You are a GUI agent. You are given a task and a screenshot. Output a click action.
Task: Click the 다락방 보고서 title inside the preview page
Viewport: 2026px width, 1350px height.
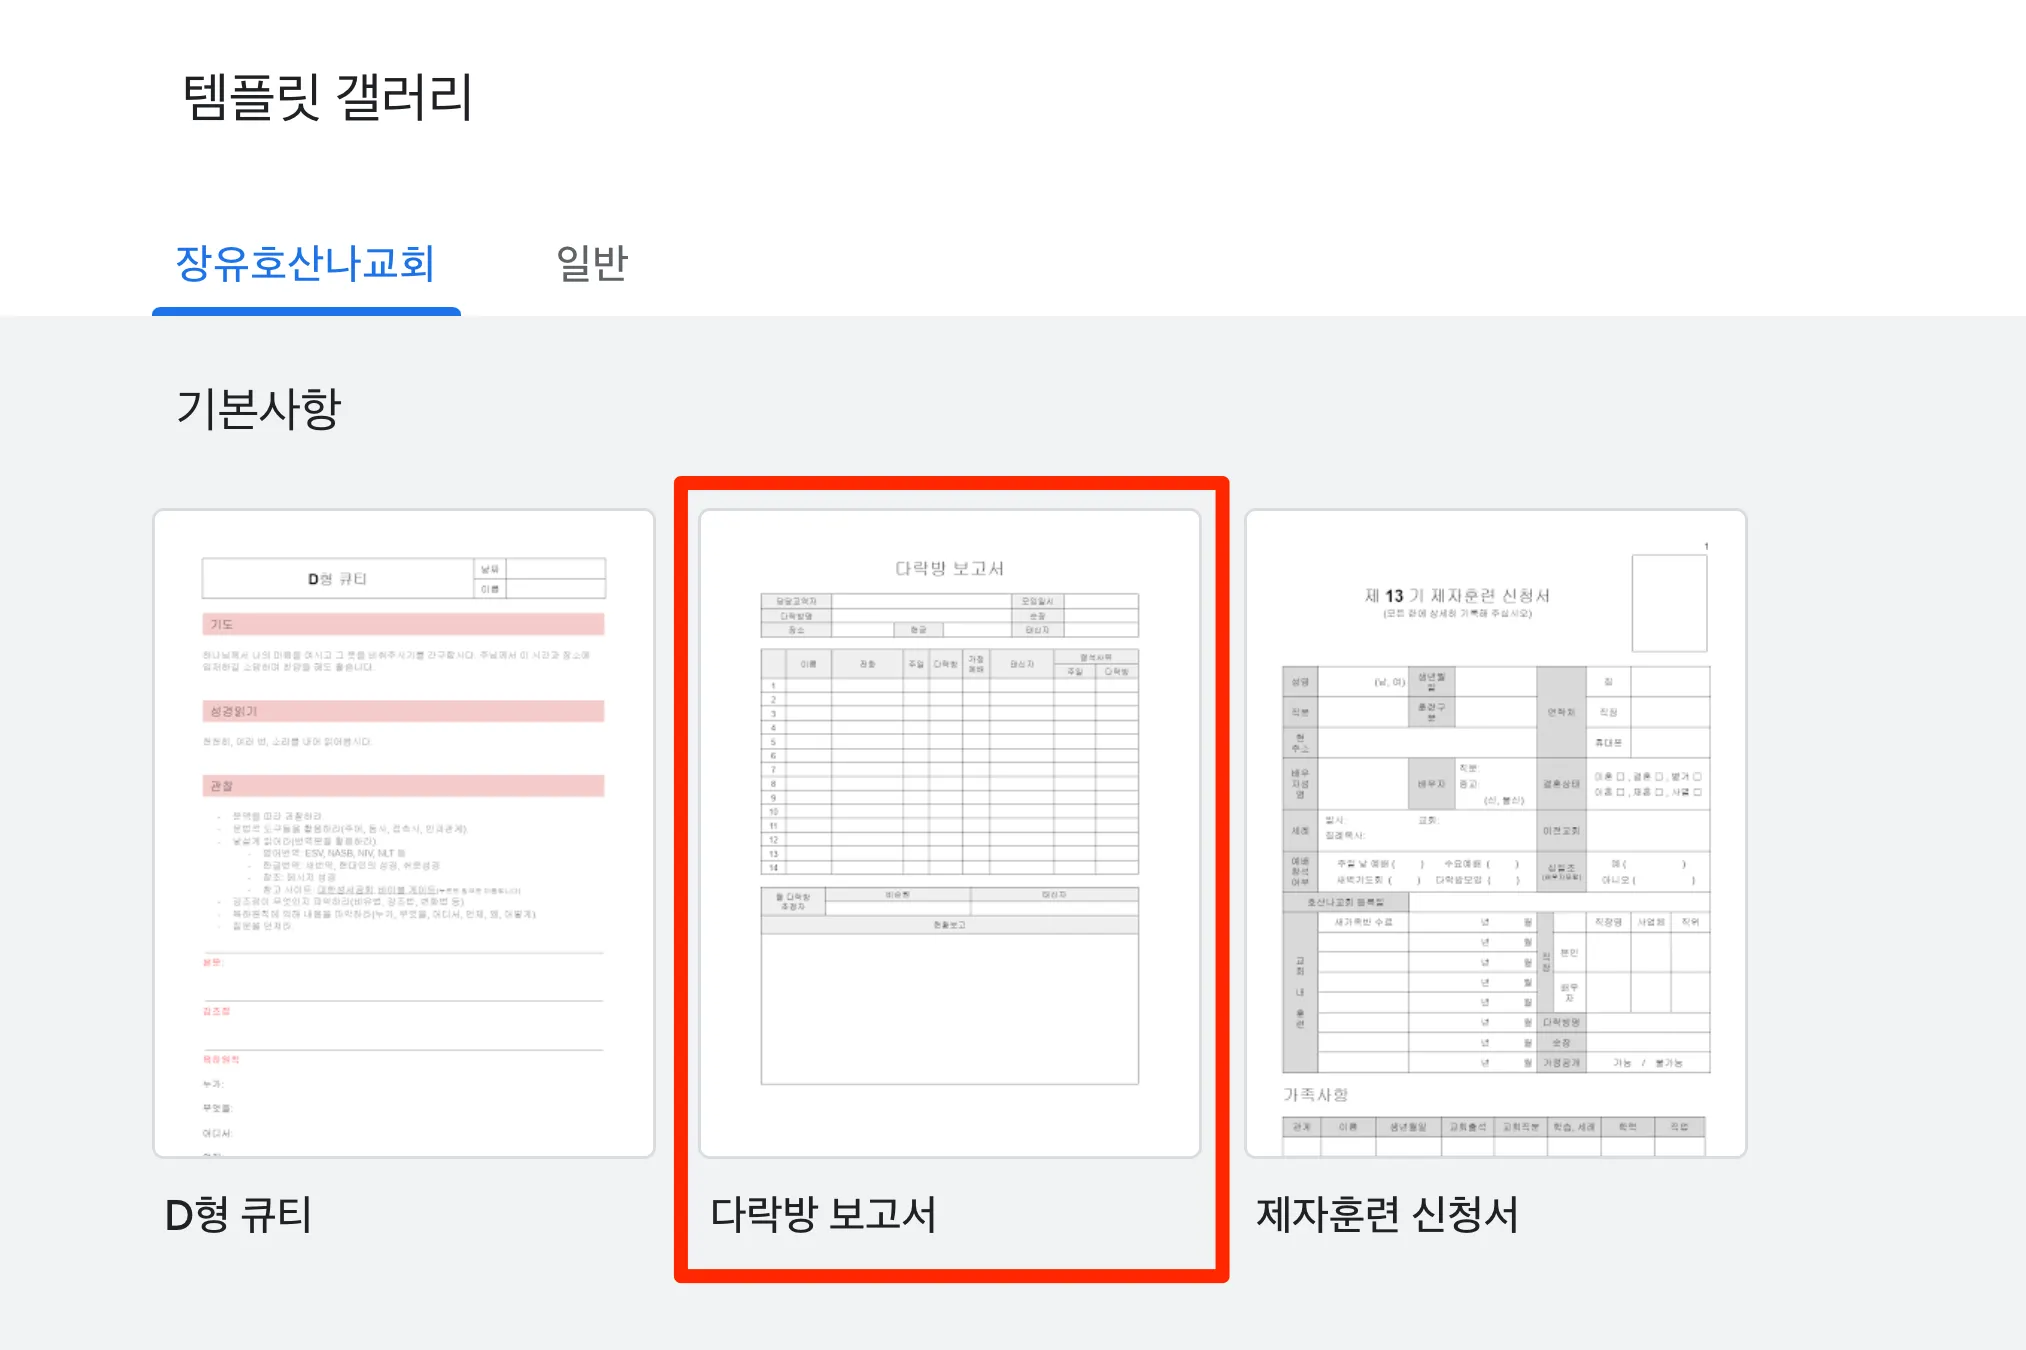949,568
